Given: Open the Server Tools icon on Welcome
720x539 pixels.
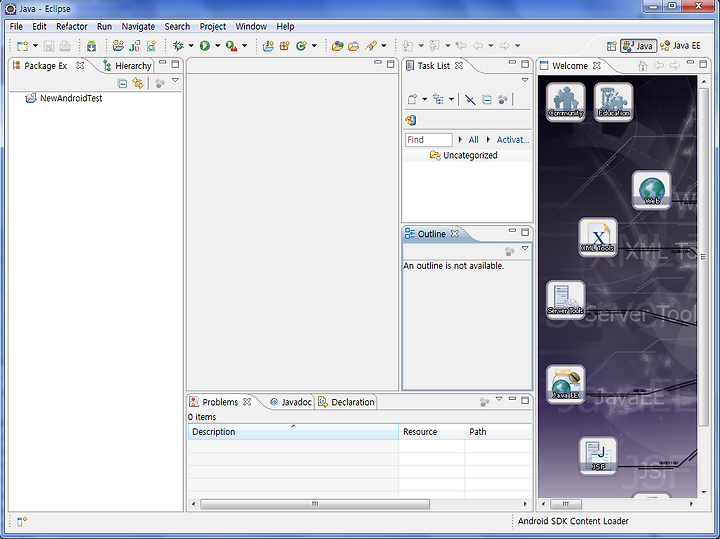Looking at the screenshot, I should click(566, 300).
